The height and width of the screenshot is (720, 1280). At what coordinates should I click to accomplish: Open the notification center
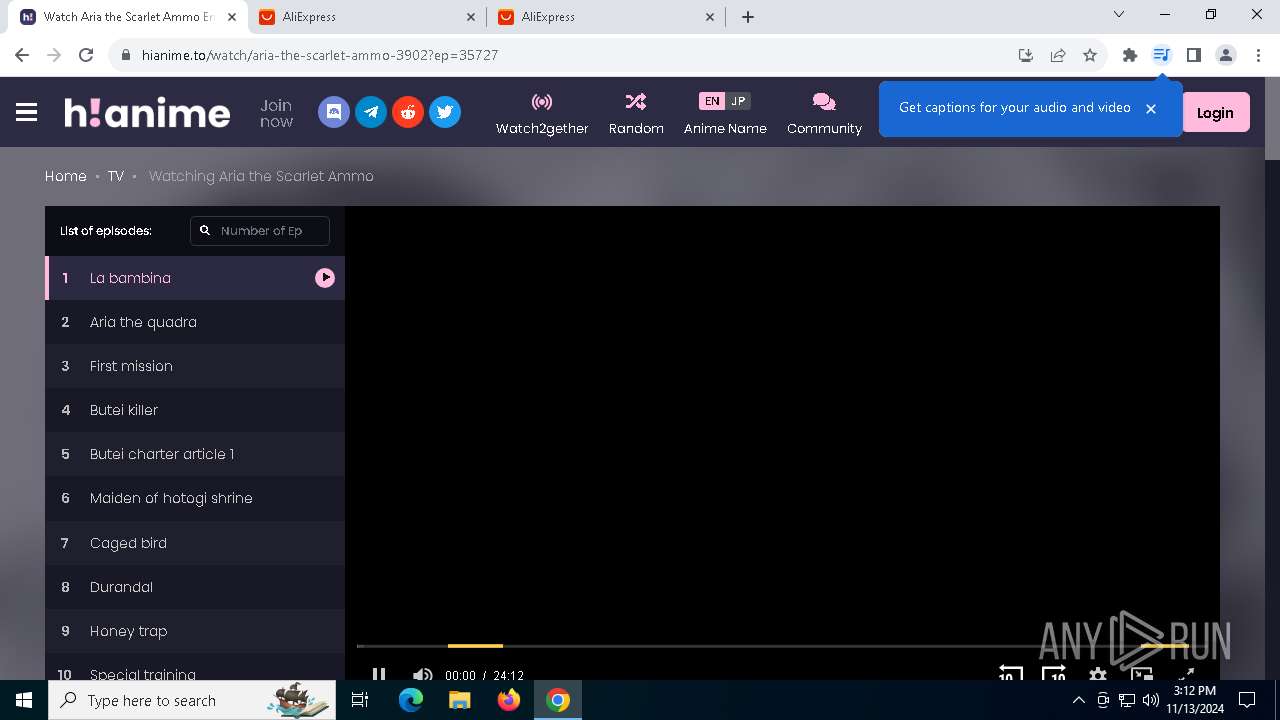coord(1247,700)
